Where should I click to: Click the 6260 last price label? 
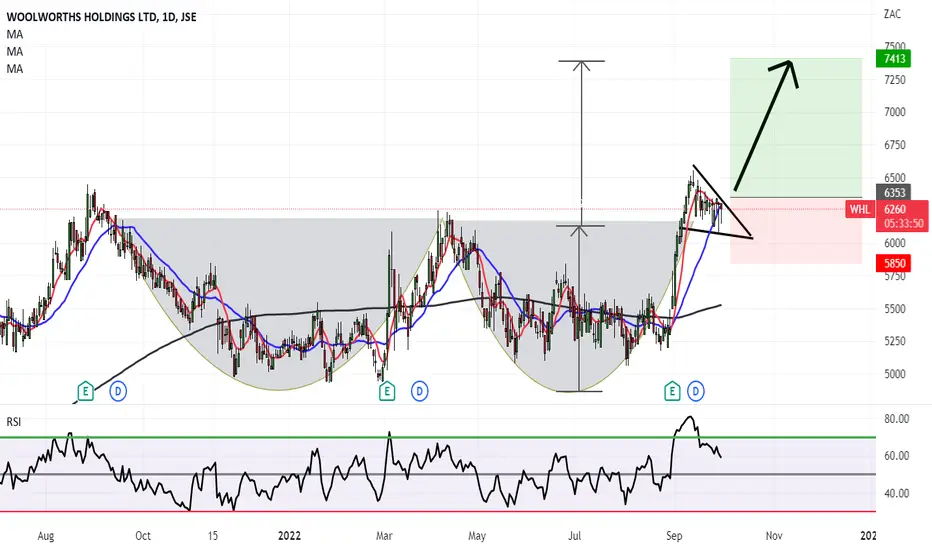point(895,209)
